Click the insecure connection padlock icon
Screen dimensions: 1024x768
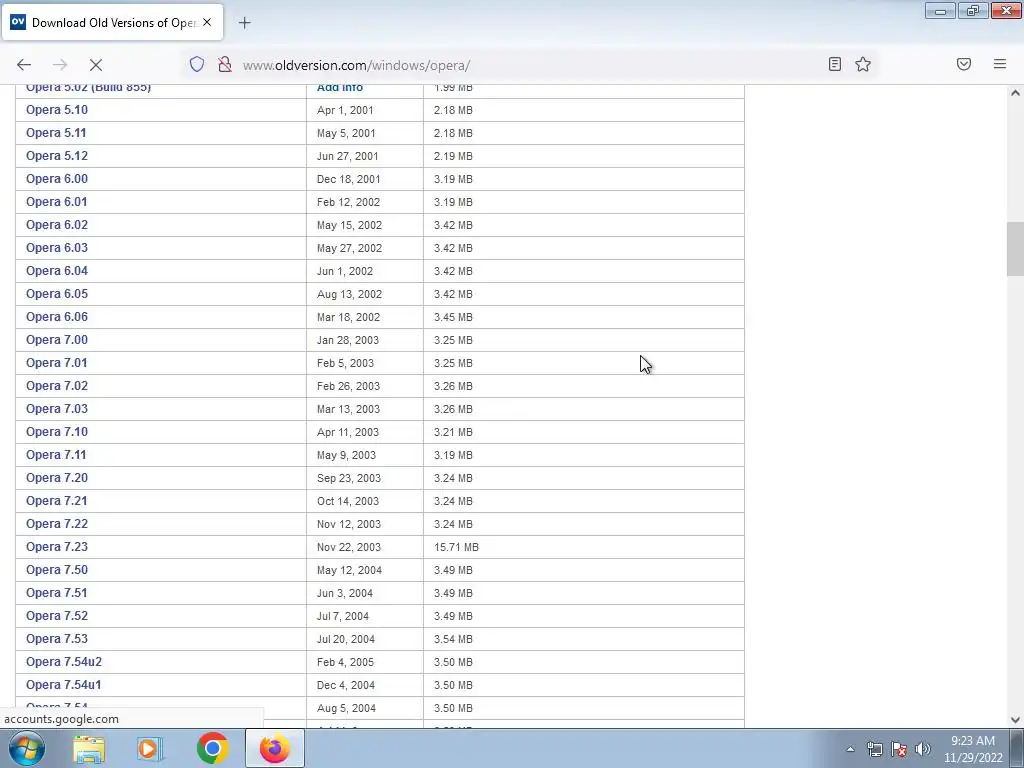coord(225,64)
